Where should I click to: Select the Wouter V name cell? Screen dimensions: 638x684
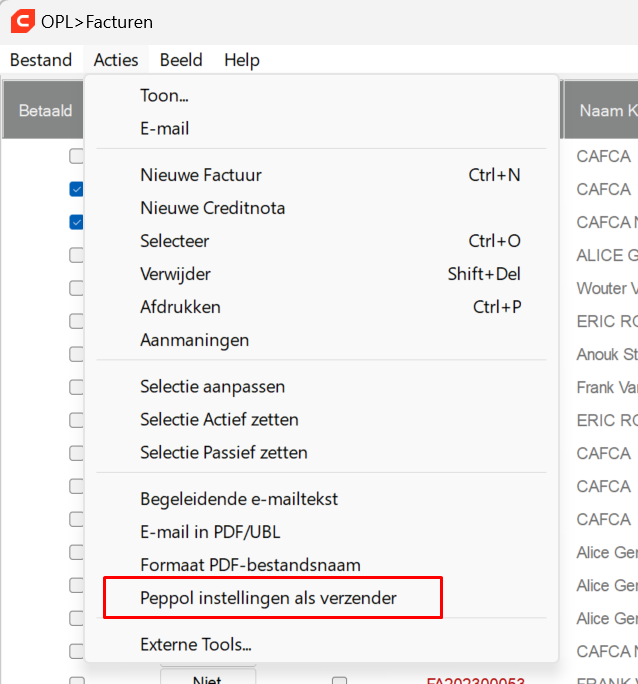pyautogui.click(x=607, y=288)
